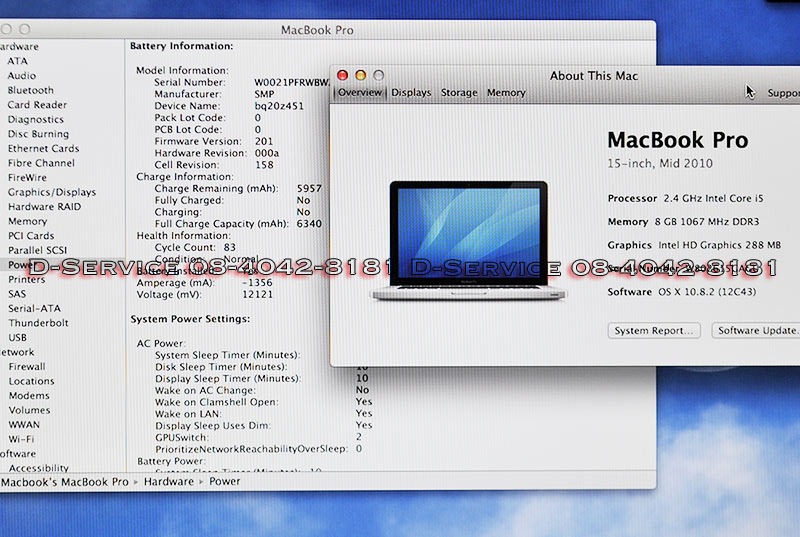This screenshot has height=537, width=800.
Task: Open Wi-Fi network section
Action: click(21, 439)
